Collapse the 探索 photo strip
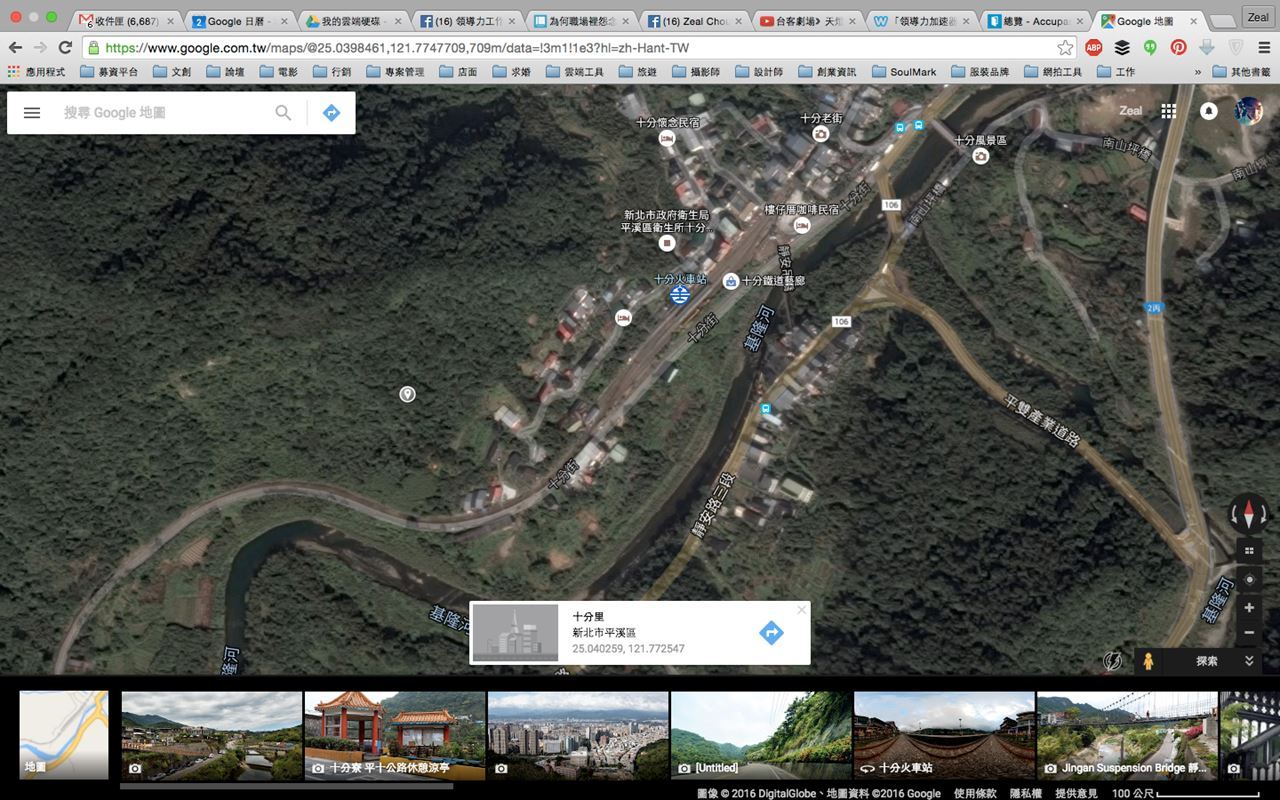 click(1249, 661)
